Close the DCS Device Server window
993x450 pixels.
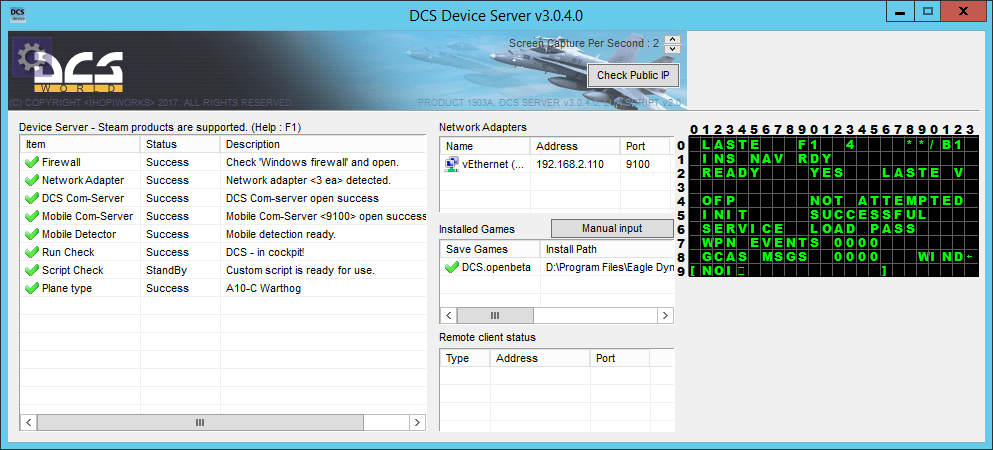[x=963, y=11]
